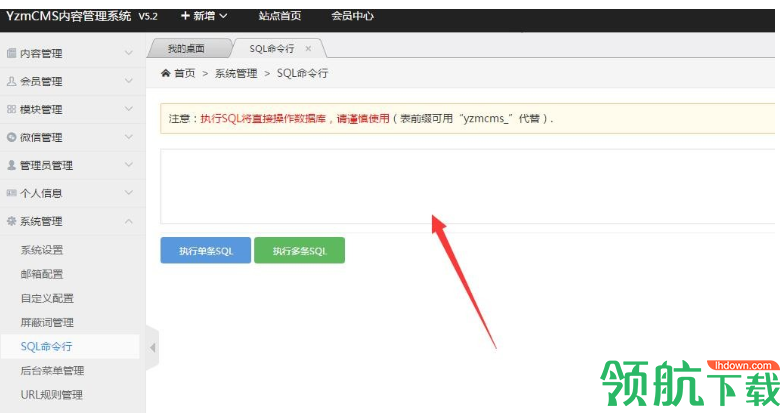780x413 pixels.
Task: Expand the 内容管理 chevron
Action: pyautogui.click(x=128, y=53)
